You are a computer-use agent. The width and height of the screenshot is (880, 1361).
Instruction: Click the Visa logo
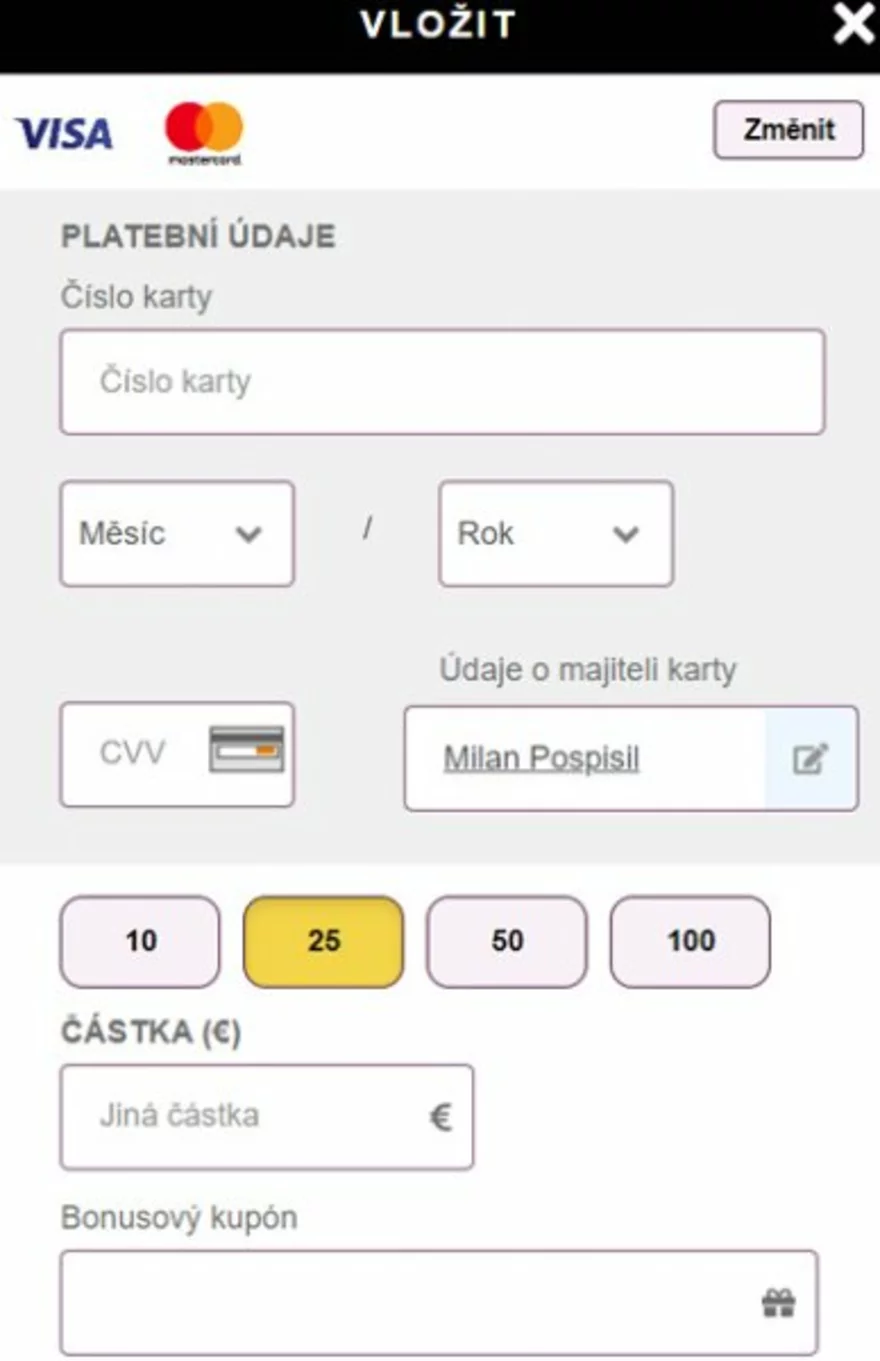click(x=63, y=134)
